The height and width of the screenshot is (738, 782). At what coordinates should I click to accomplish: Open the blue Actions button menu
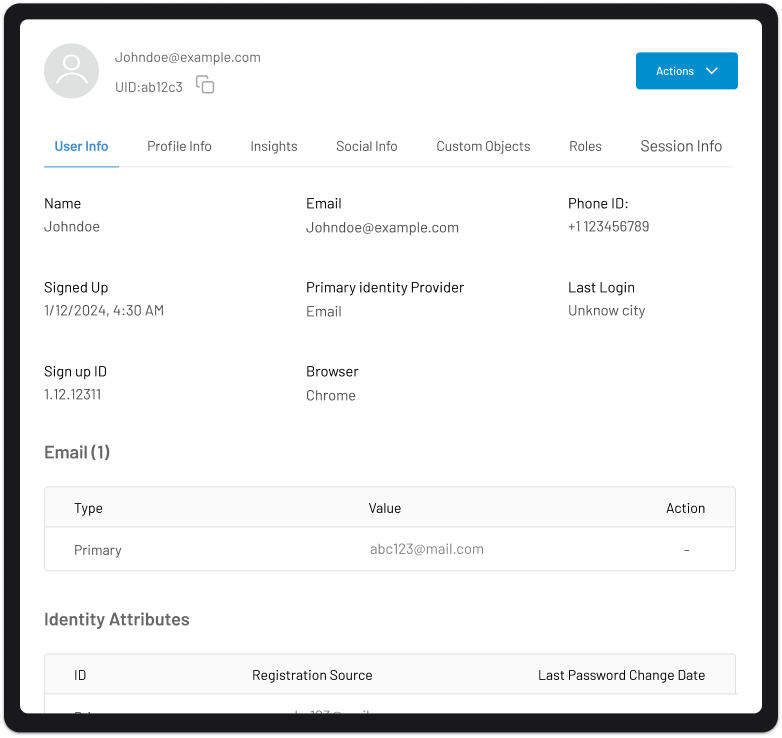coord(686,71)
